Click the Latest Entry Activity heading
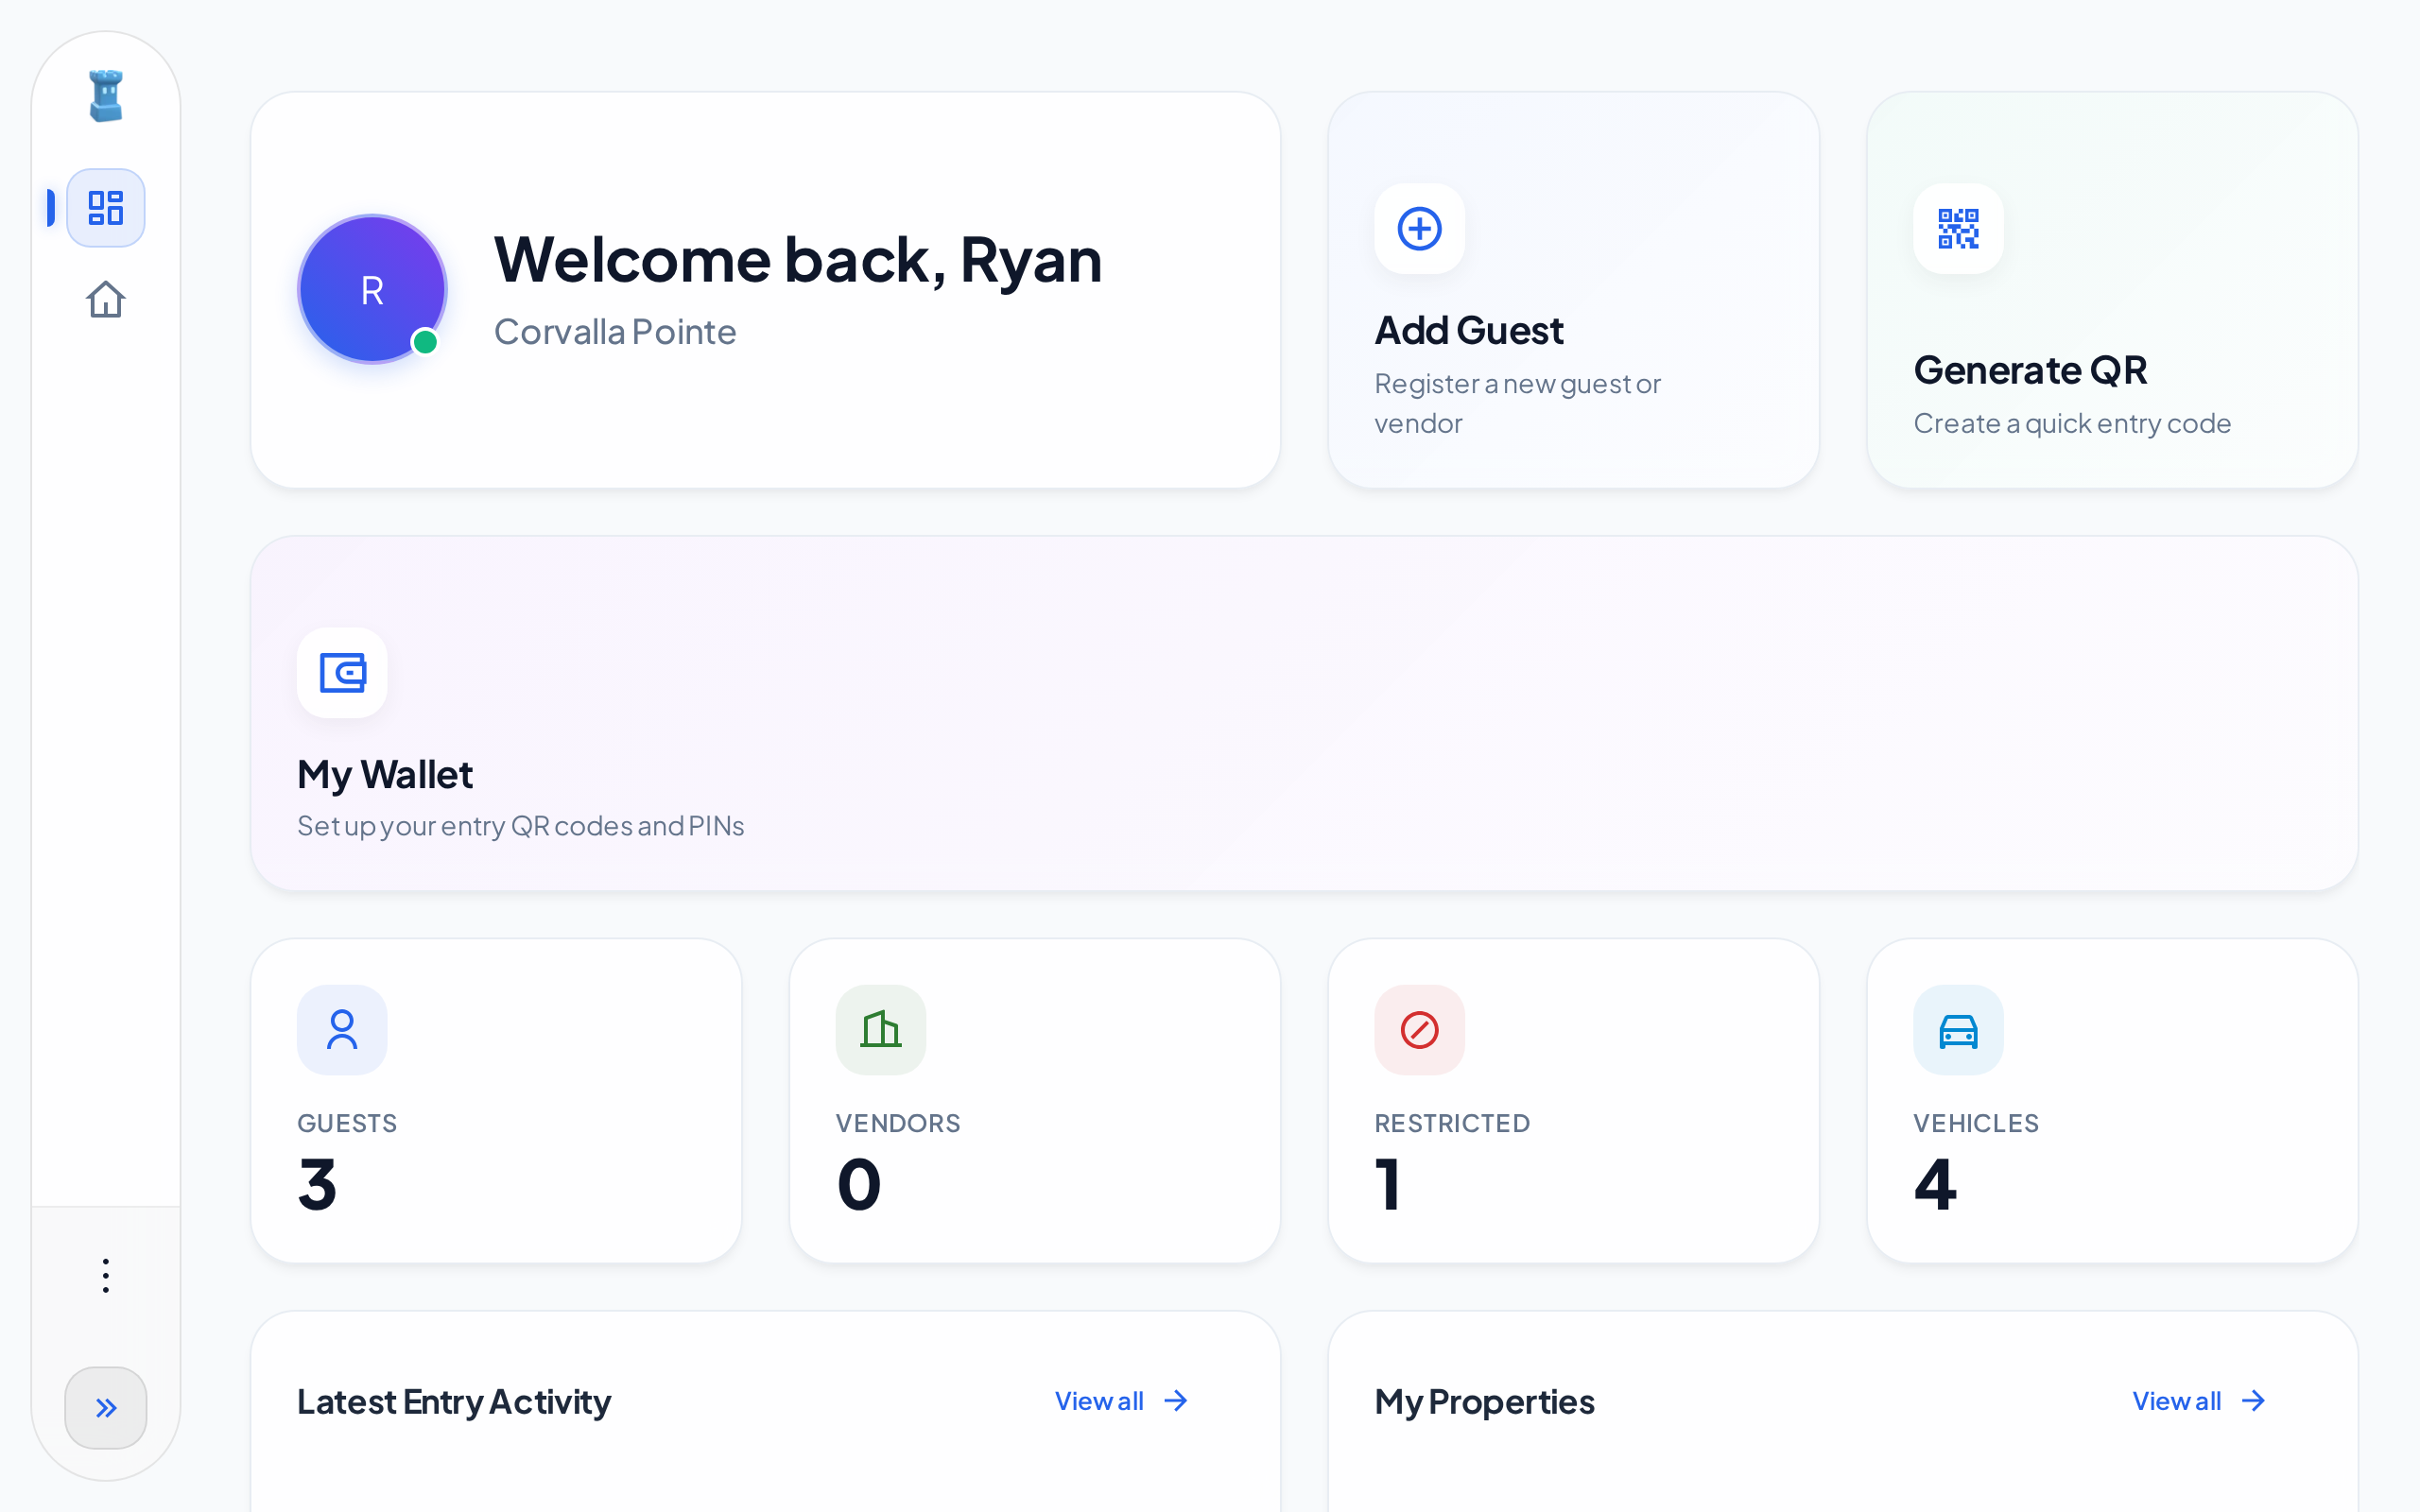This screenshot has width=2420, height=1512. tap(454, 1401)
